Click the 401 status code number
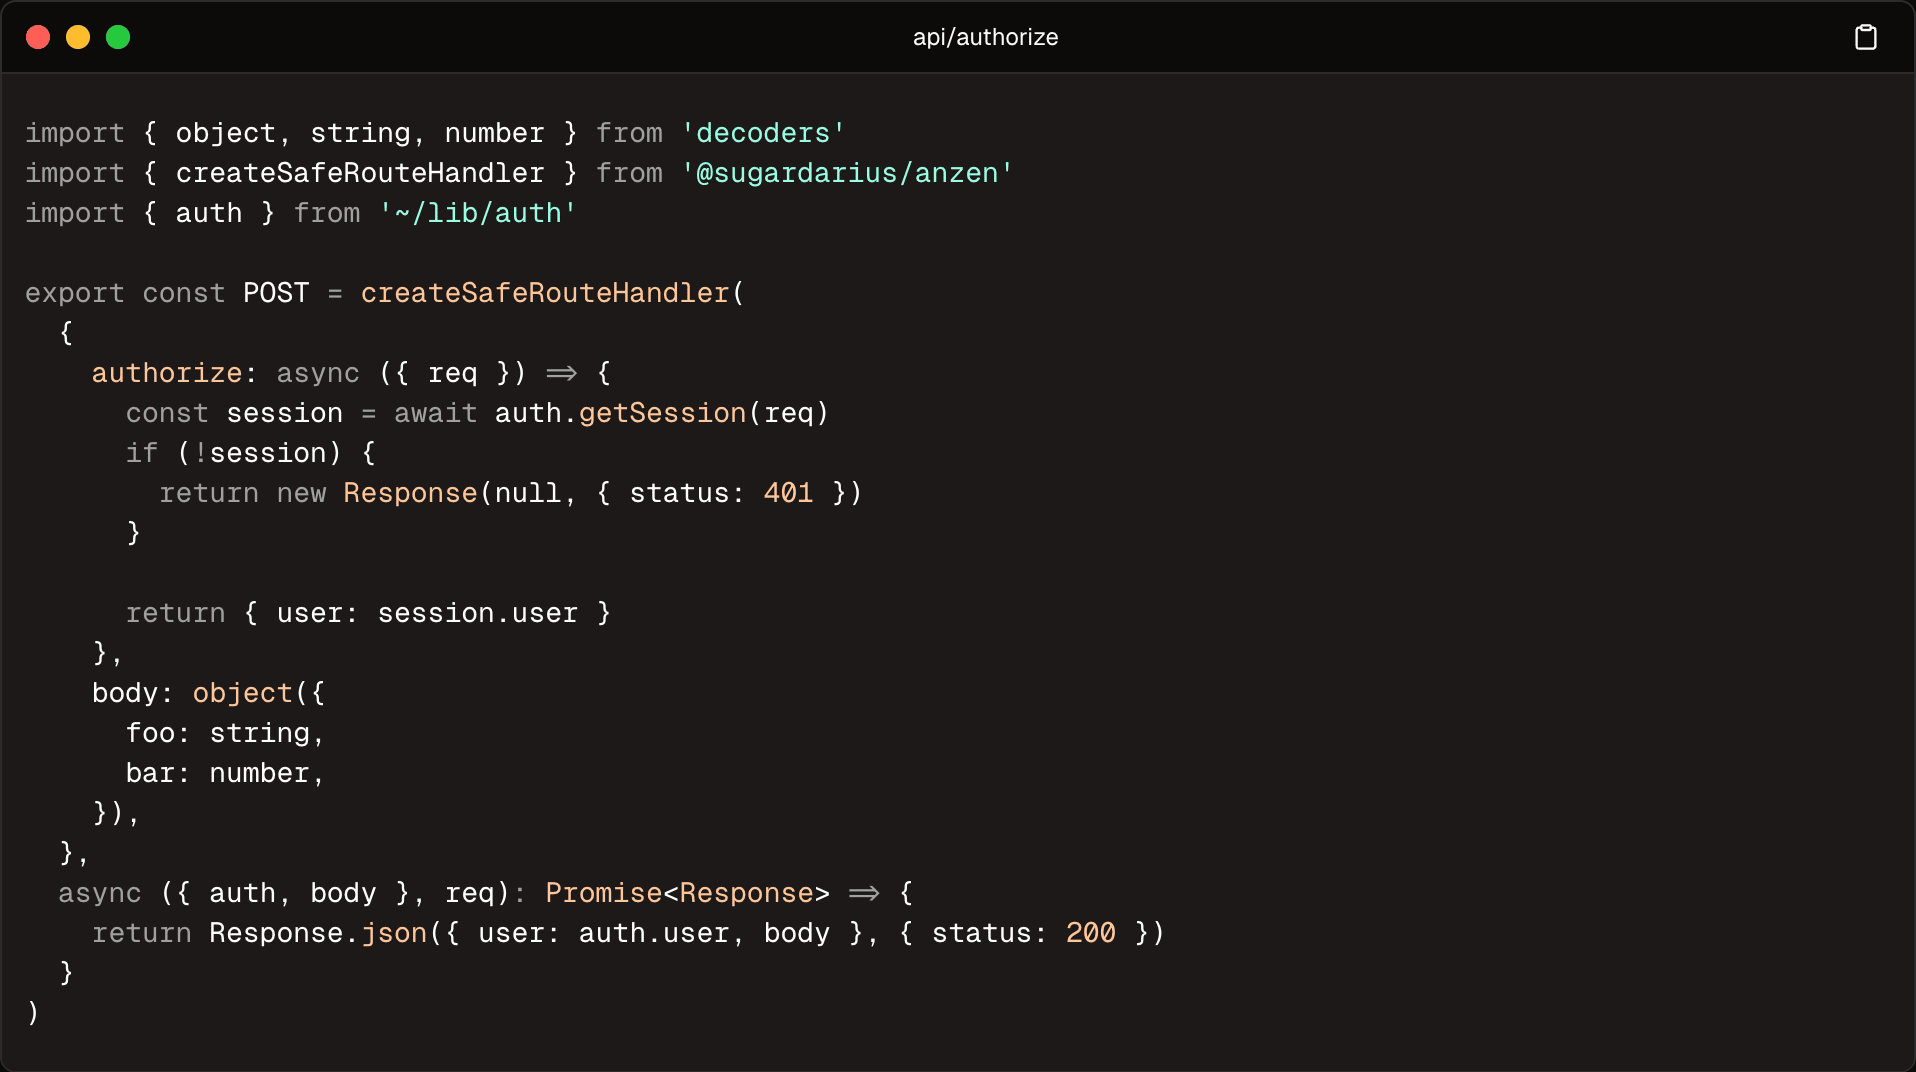This screenshot has width=1916, height=1072. (788, 493)
